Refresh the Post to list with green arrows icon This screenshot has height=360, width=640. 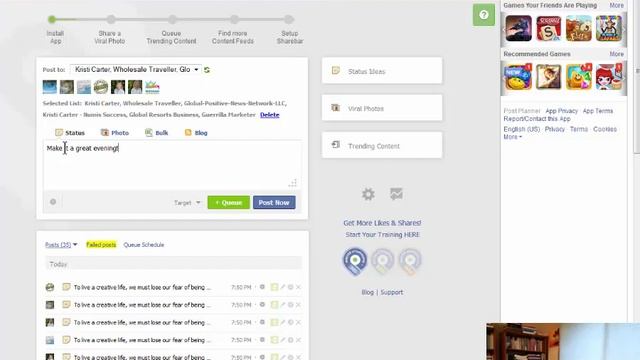(207, 70)
